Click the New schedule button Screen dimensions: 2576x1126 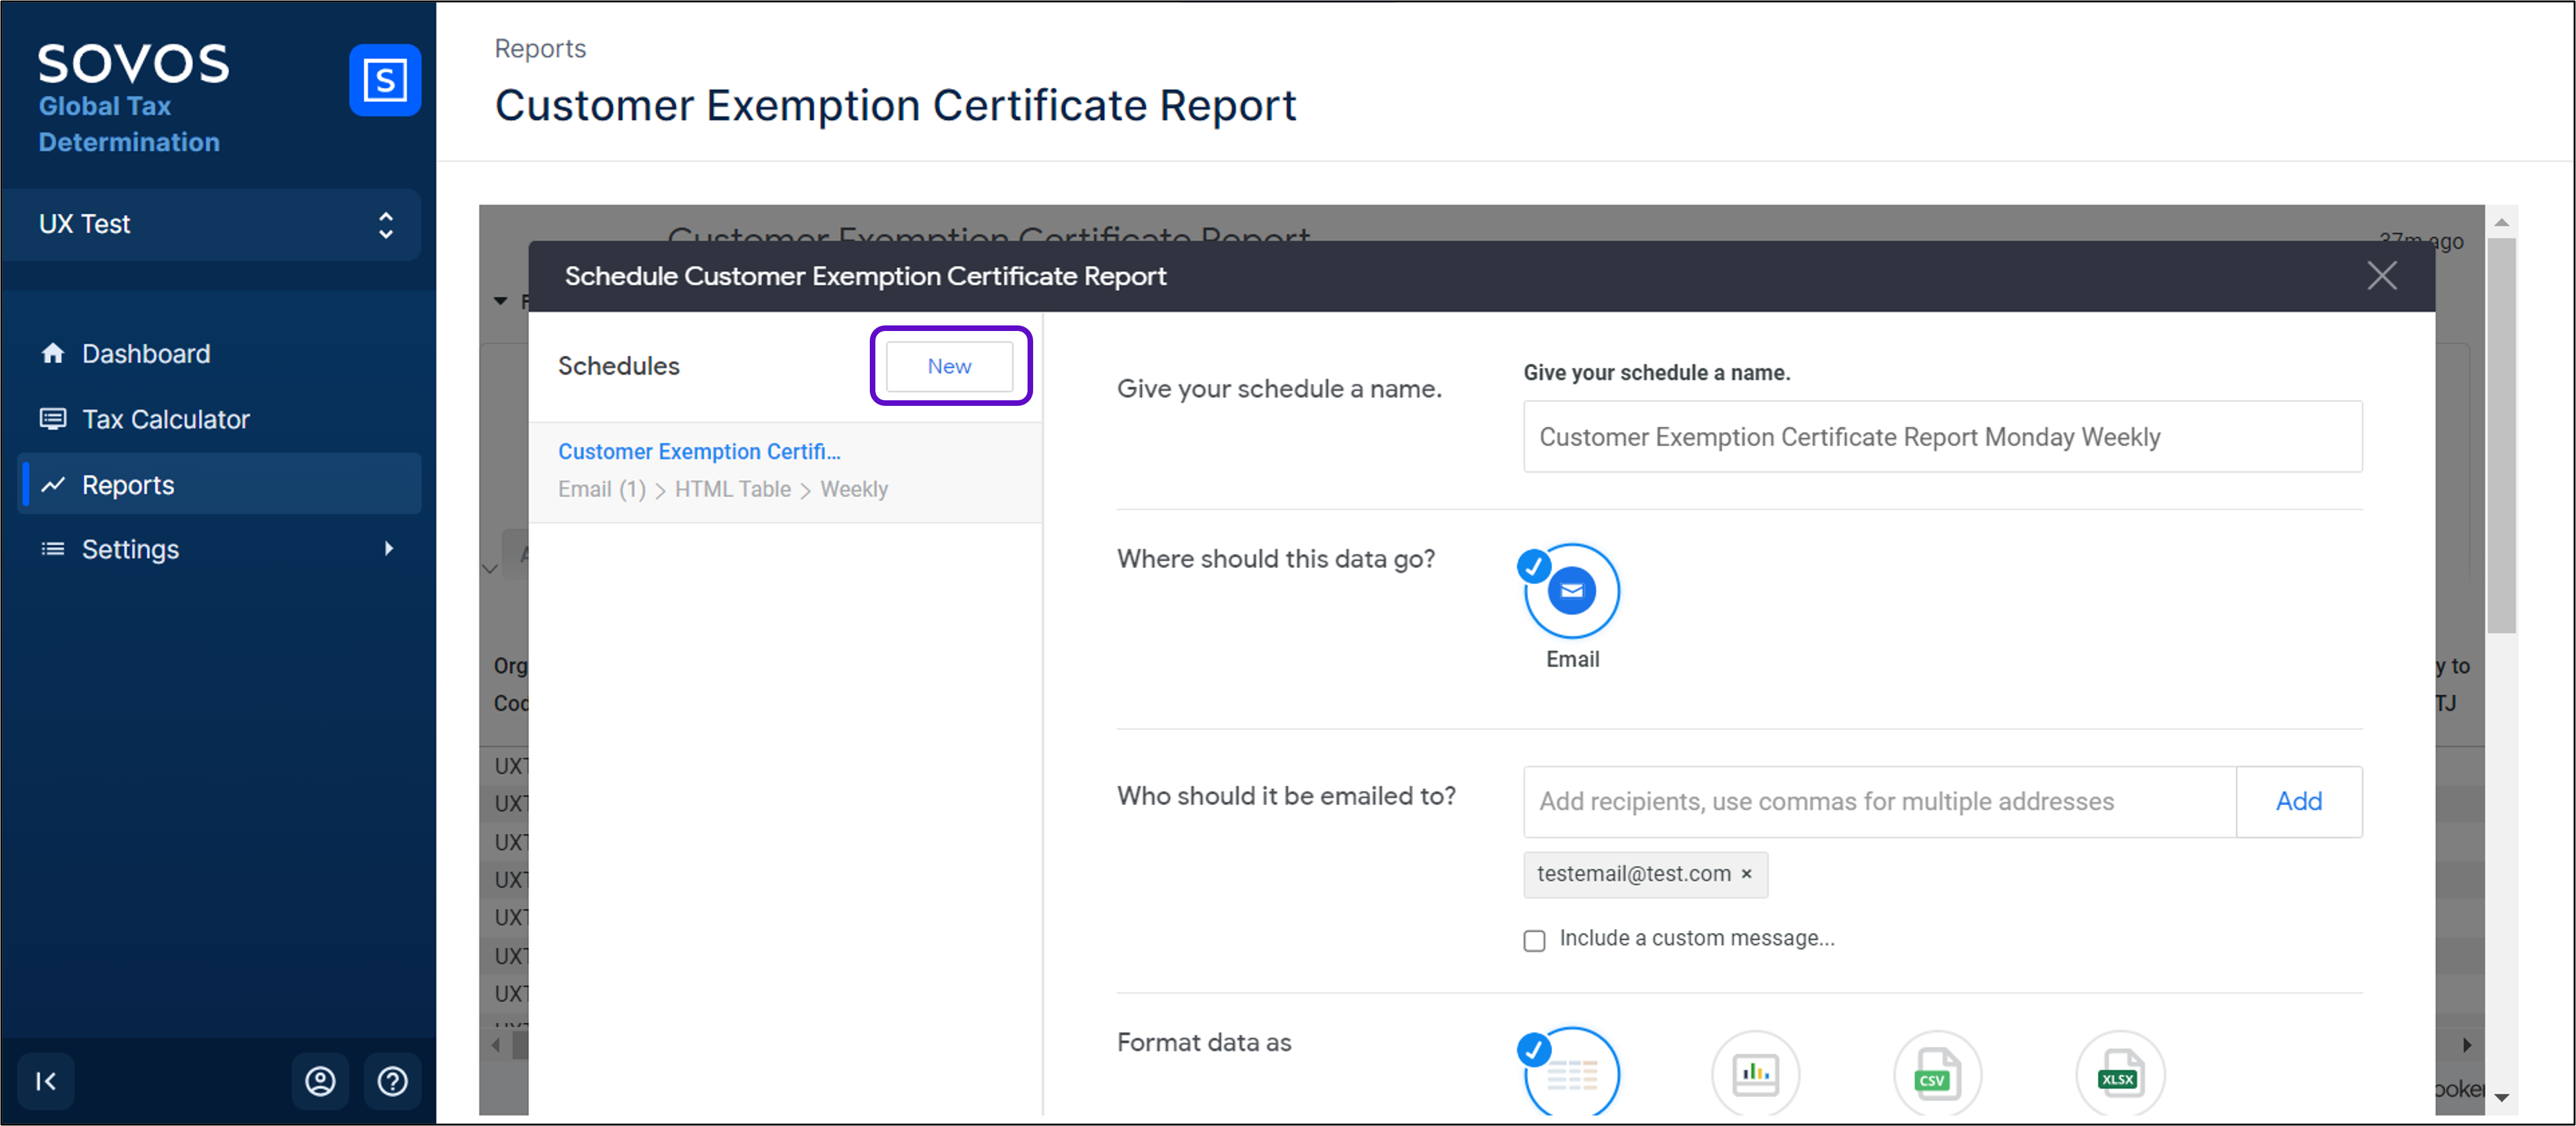949,366
